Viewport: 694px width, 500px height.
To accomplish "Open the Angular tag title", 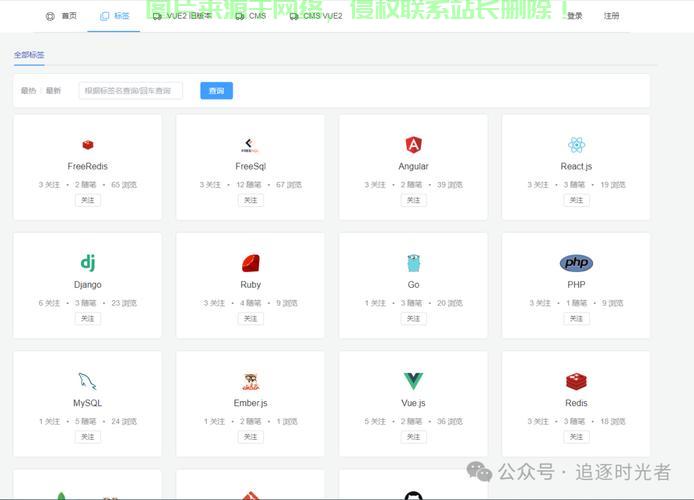I will tap(413, 166).
